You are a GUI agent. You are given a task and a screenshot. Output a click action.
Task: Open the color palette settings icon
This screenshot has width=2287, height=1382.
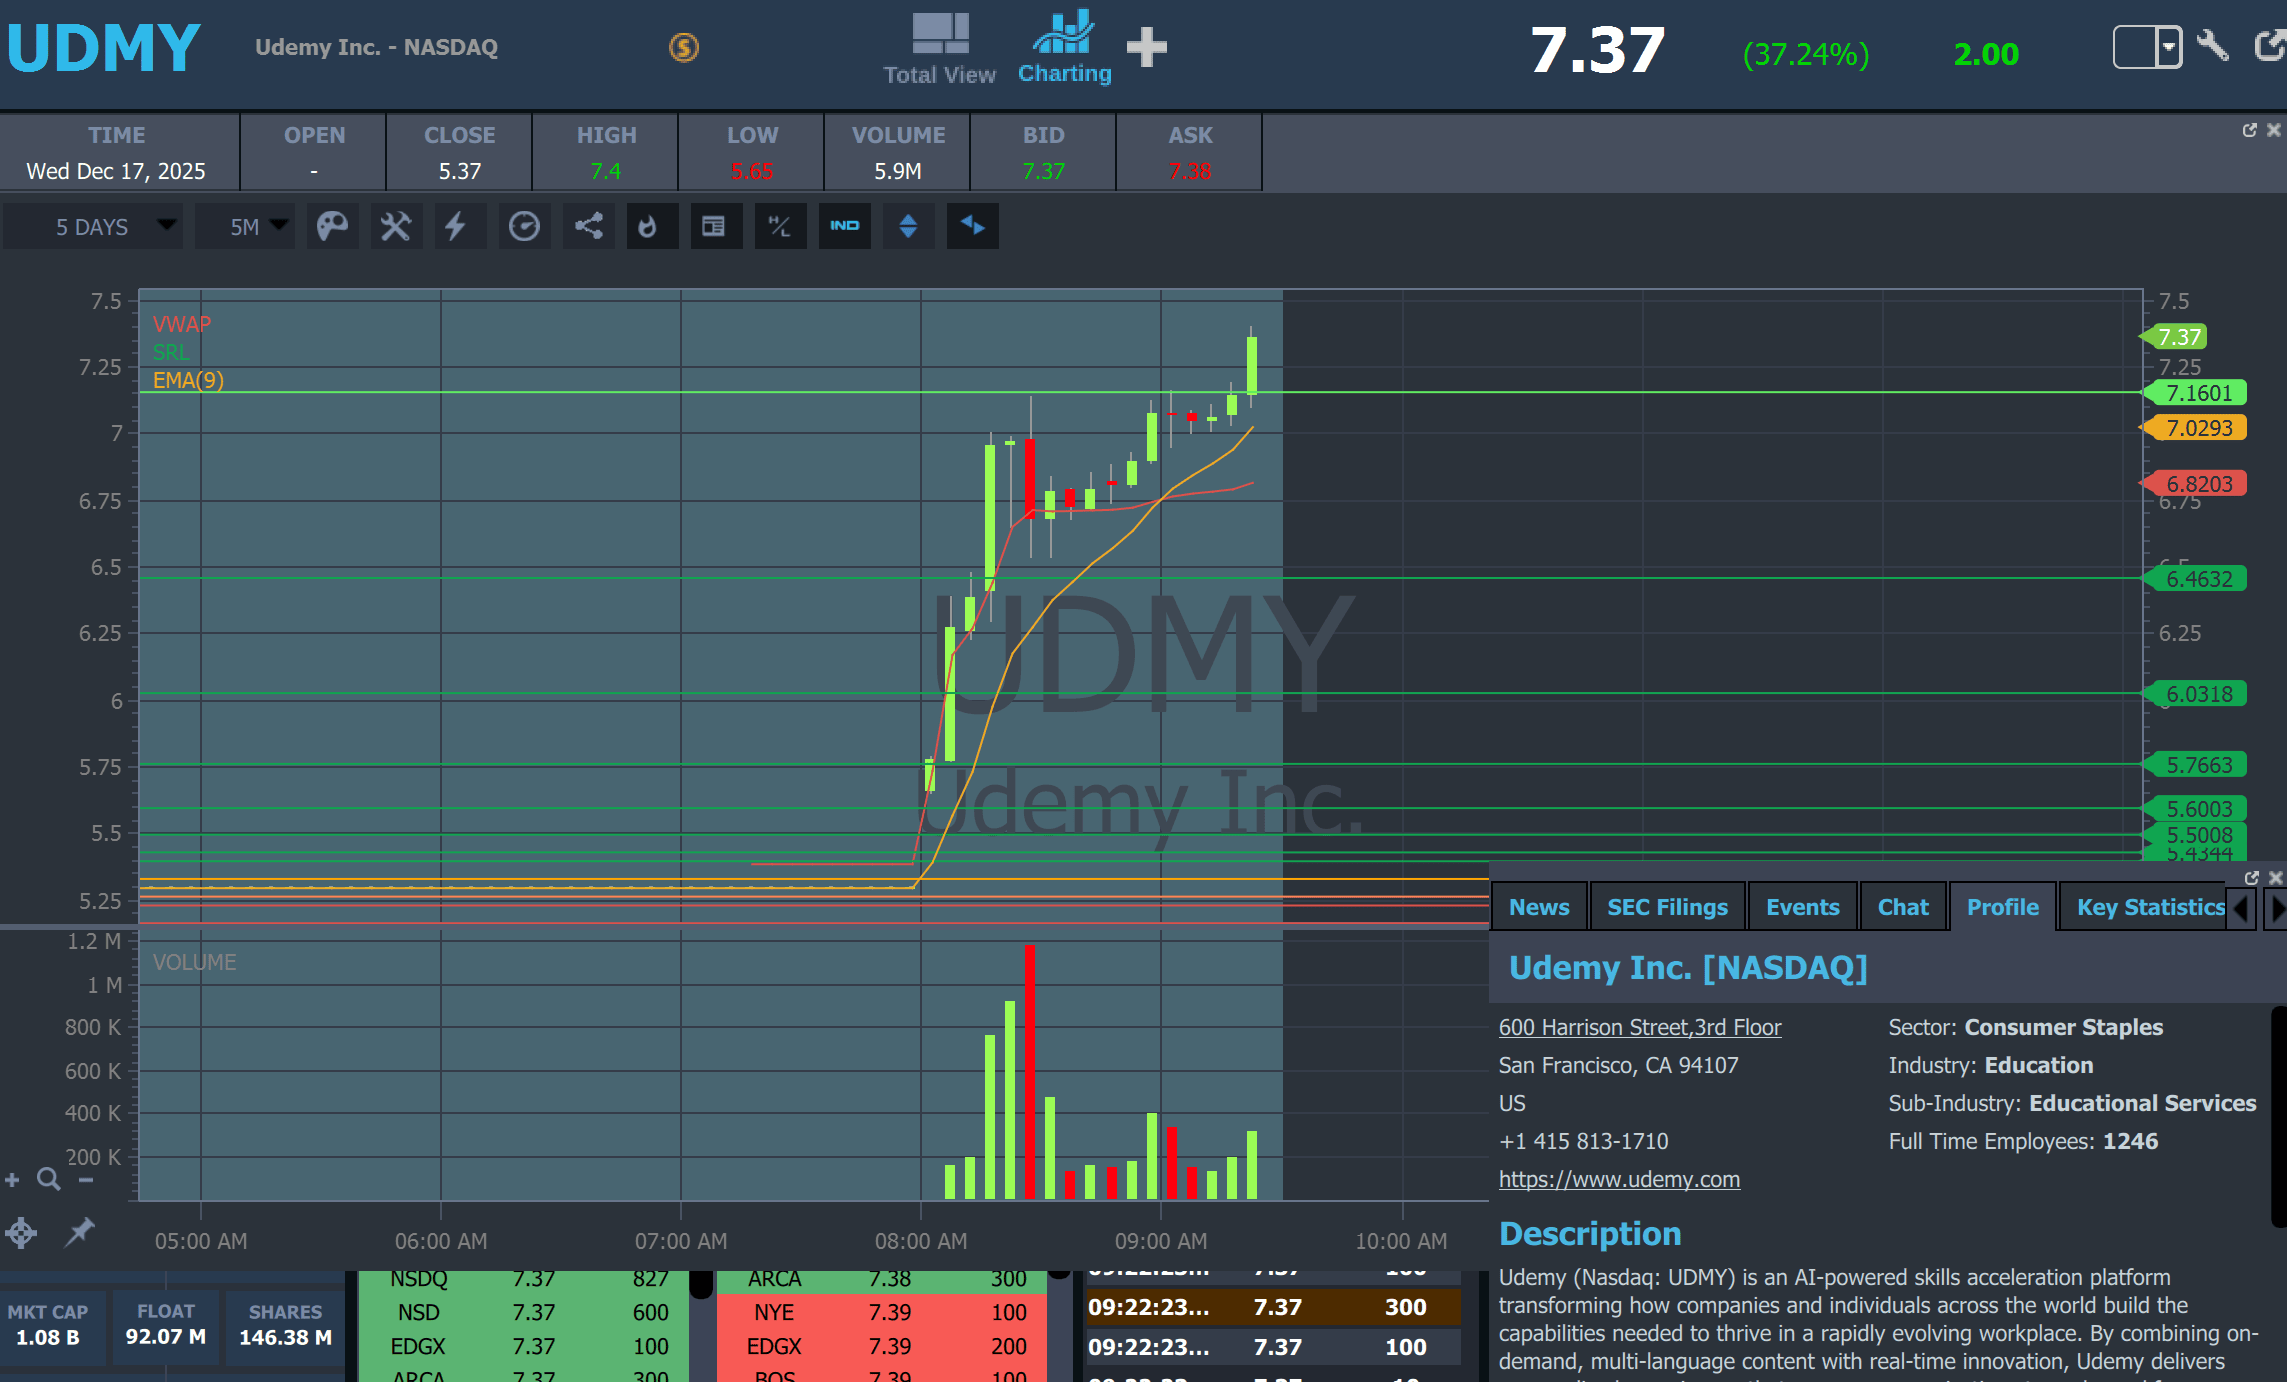coord(332,226)
